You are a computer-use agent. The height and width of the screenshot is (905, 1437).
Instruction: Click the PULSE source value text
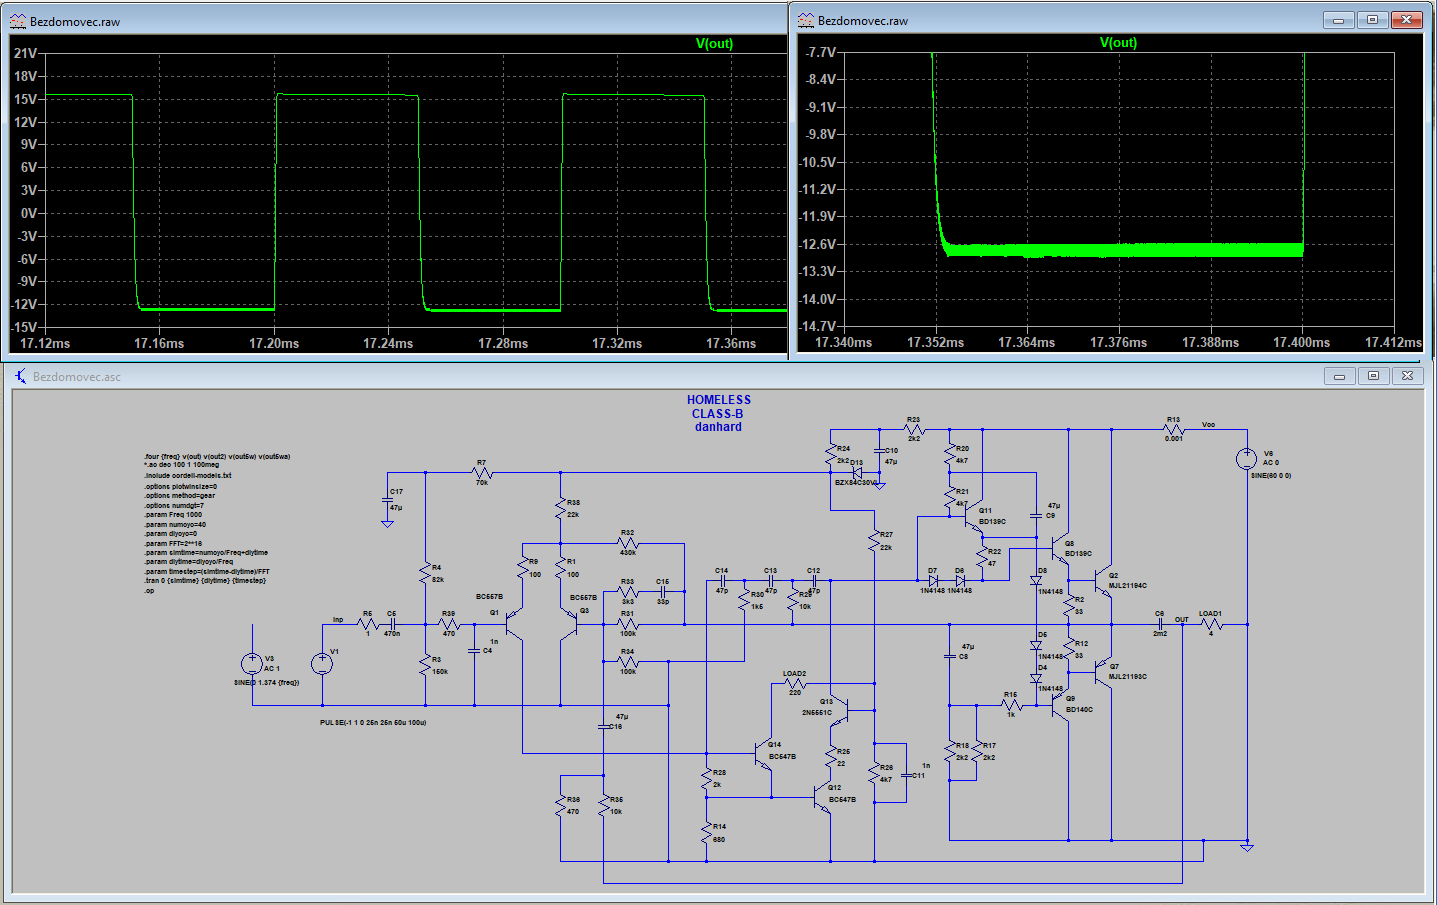click(373, 722)
